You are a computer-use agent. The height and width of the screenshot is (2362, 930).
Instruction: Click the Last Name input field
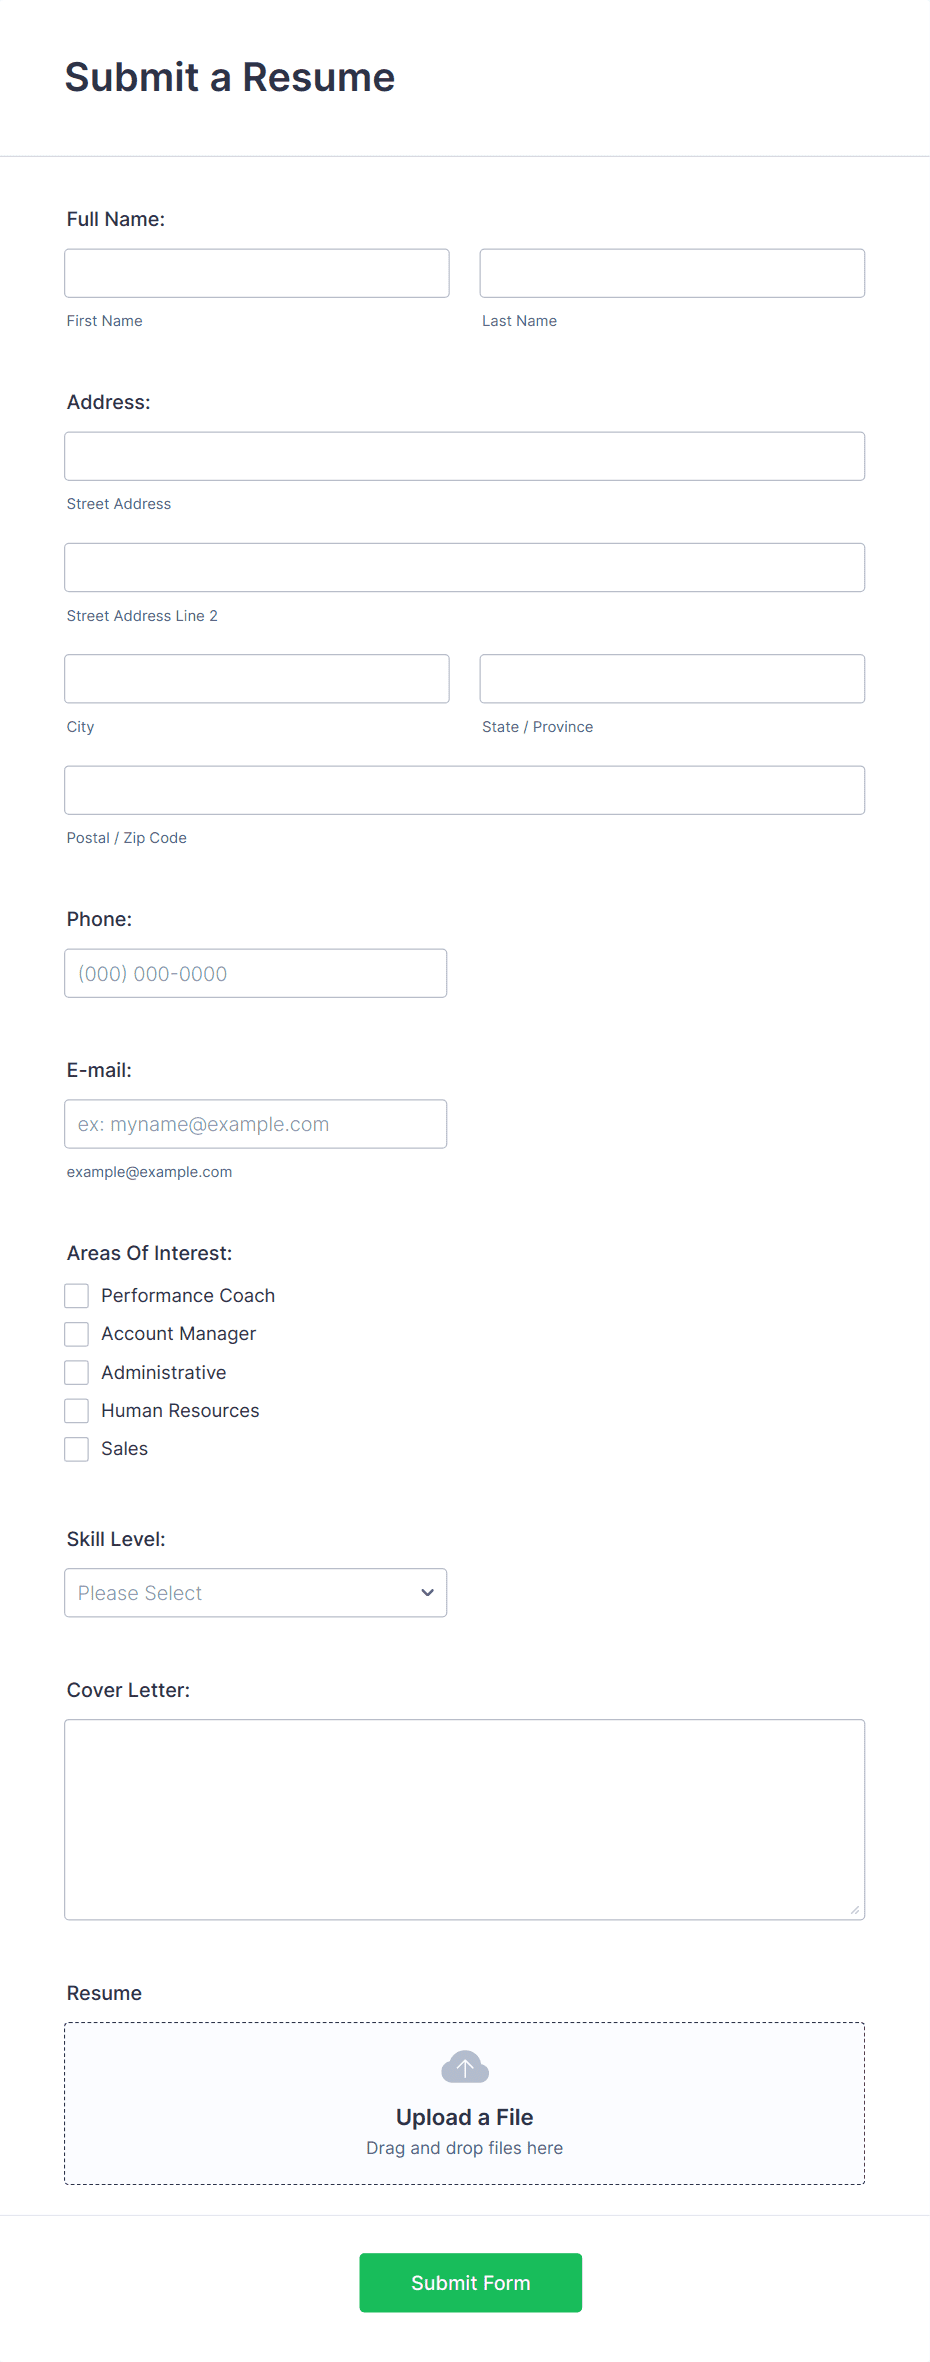pyautogui.click(x=671, y=273)
